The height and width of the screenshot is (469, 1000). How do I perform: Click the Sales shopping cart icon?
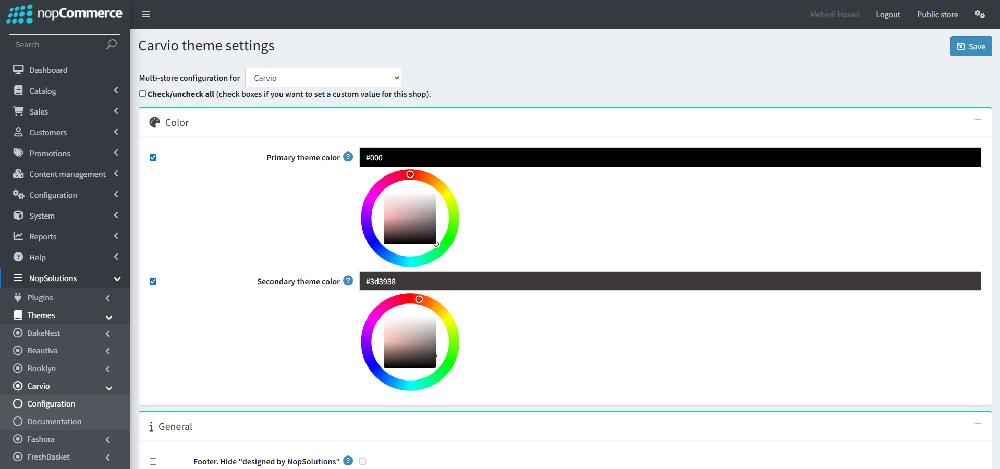pyautogui.click(x=18, y=112)
